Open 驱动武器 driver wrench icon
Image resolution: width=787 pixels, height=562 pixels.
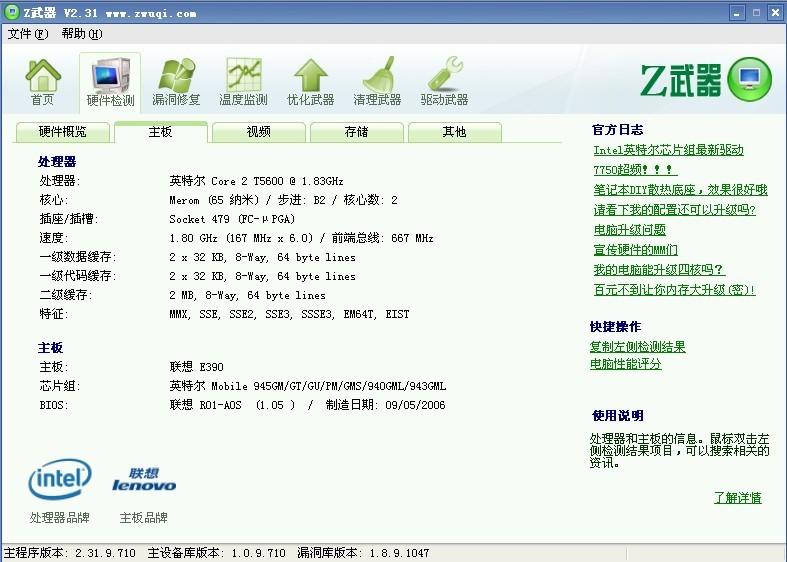pyautogui.click(x=444, y=83)
